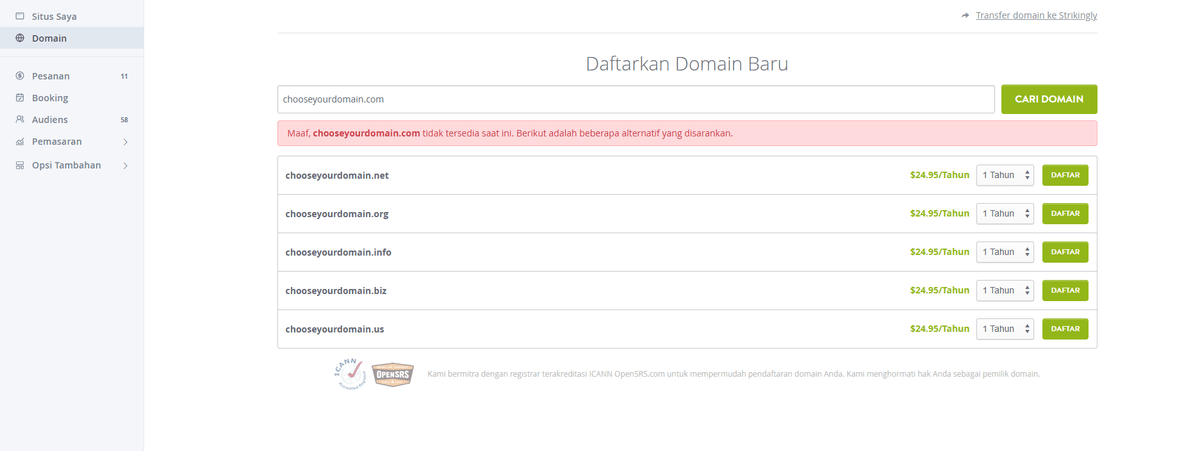
Task: Open year dropdown for chooseyourdomain.info
Action: [1005, 252]
